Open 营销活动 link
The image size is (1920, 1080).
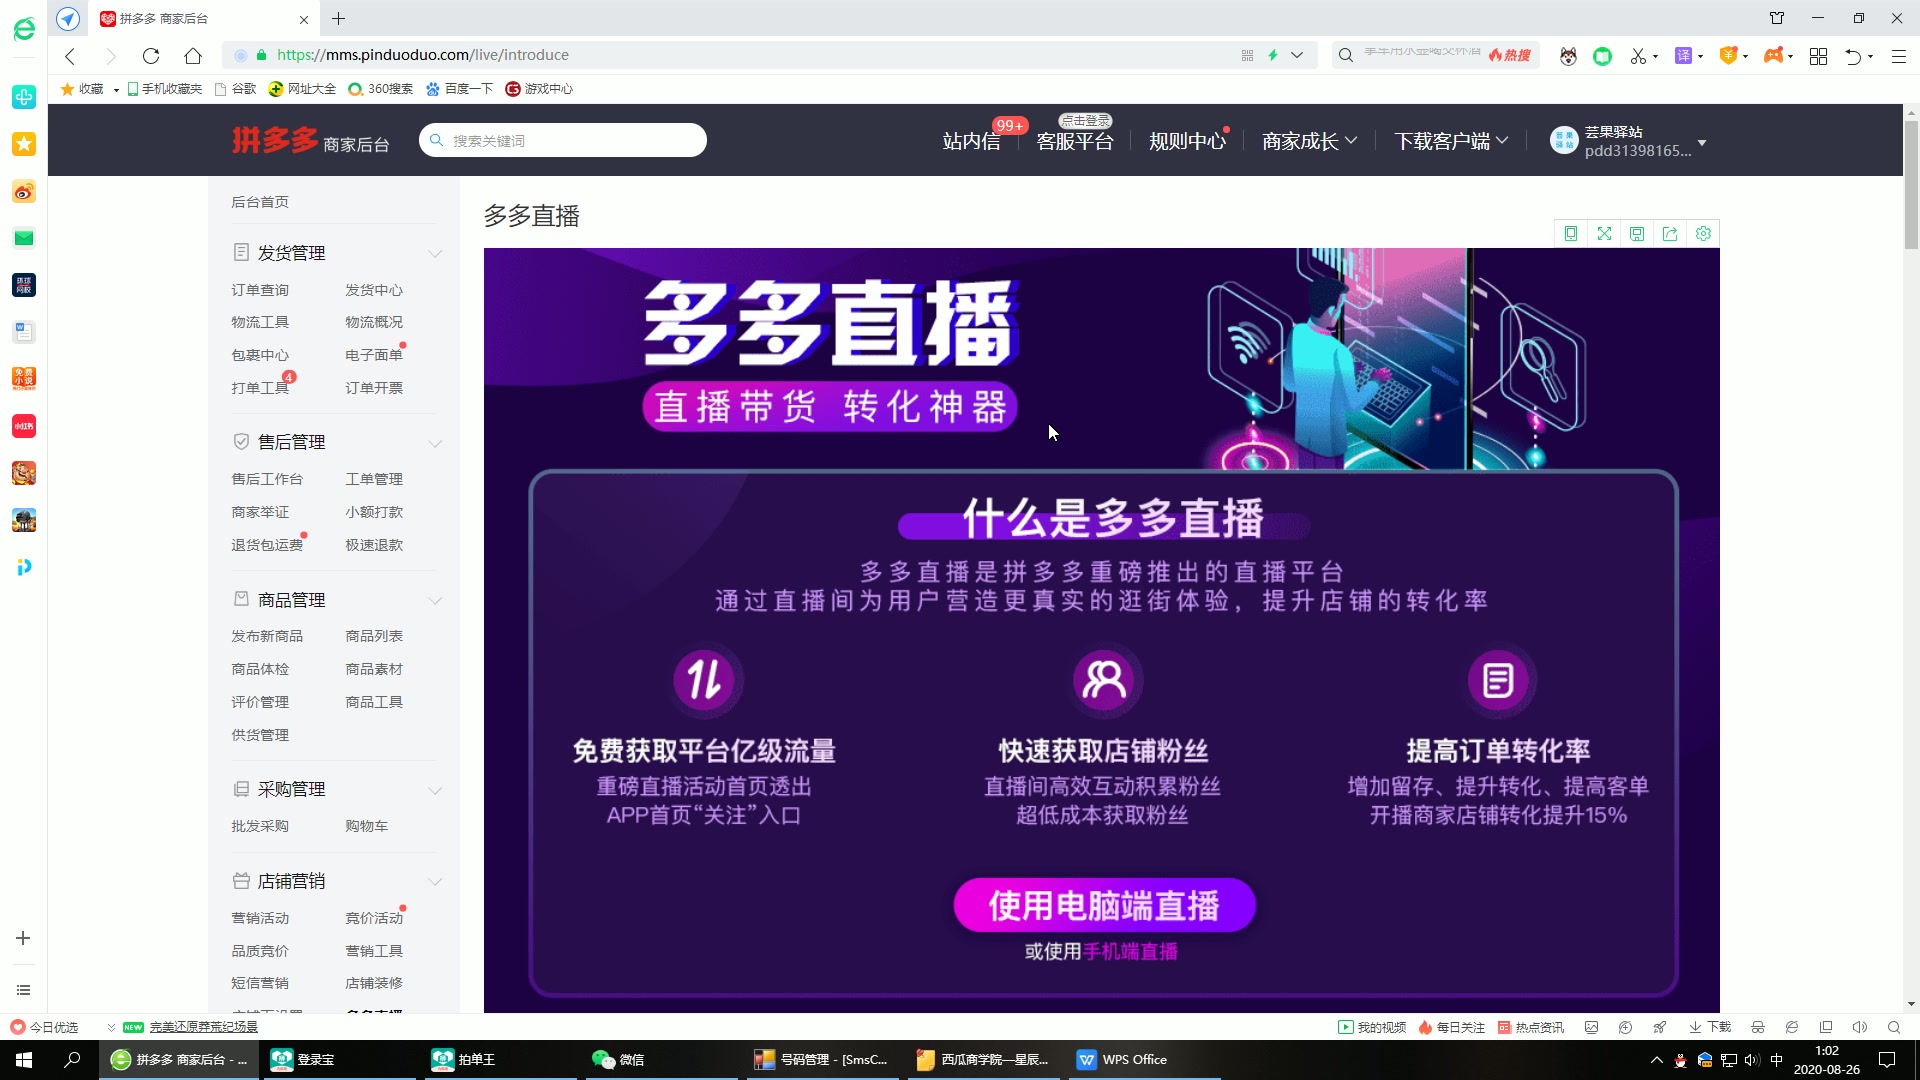(260, 918)
